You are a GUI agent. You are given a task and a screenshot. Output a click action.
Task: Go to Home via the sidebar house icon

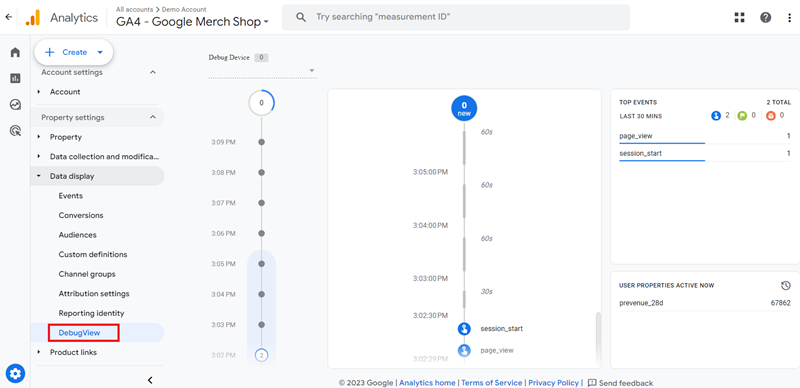15,52
